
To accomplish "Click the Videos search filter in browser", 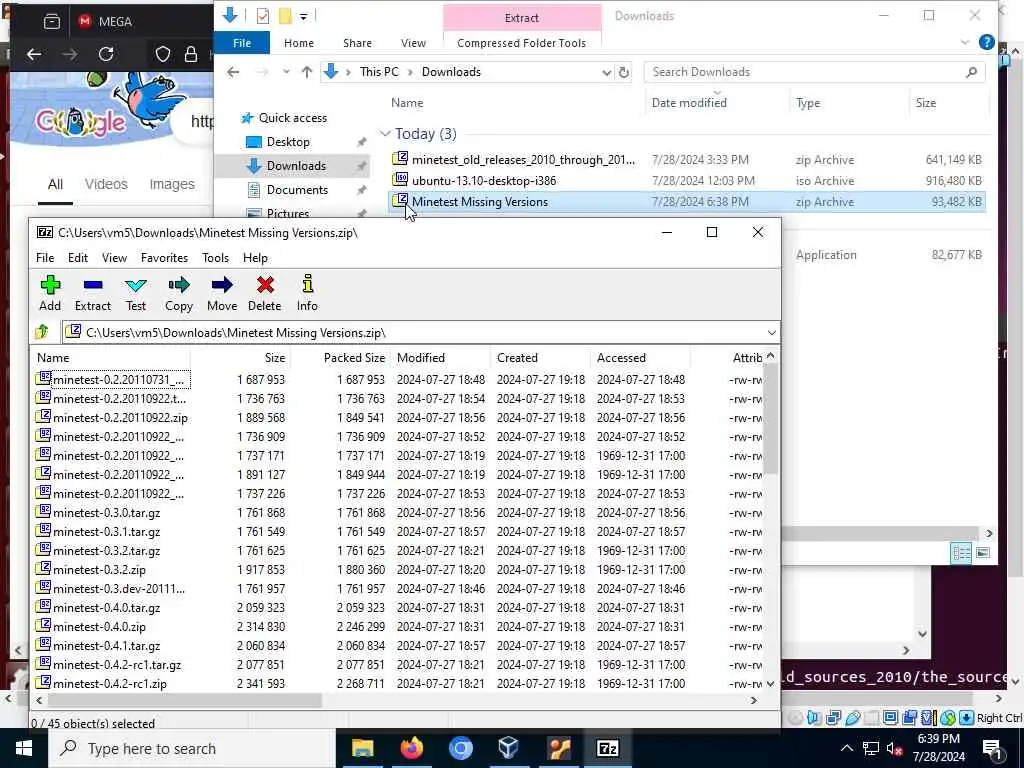I will coord(106,184).
